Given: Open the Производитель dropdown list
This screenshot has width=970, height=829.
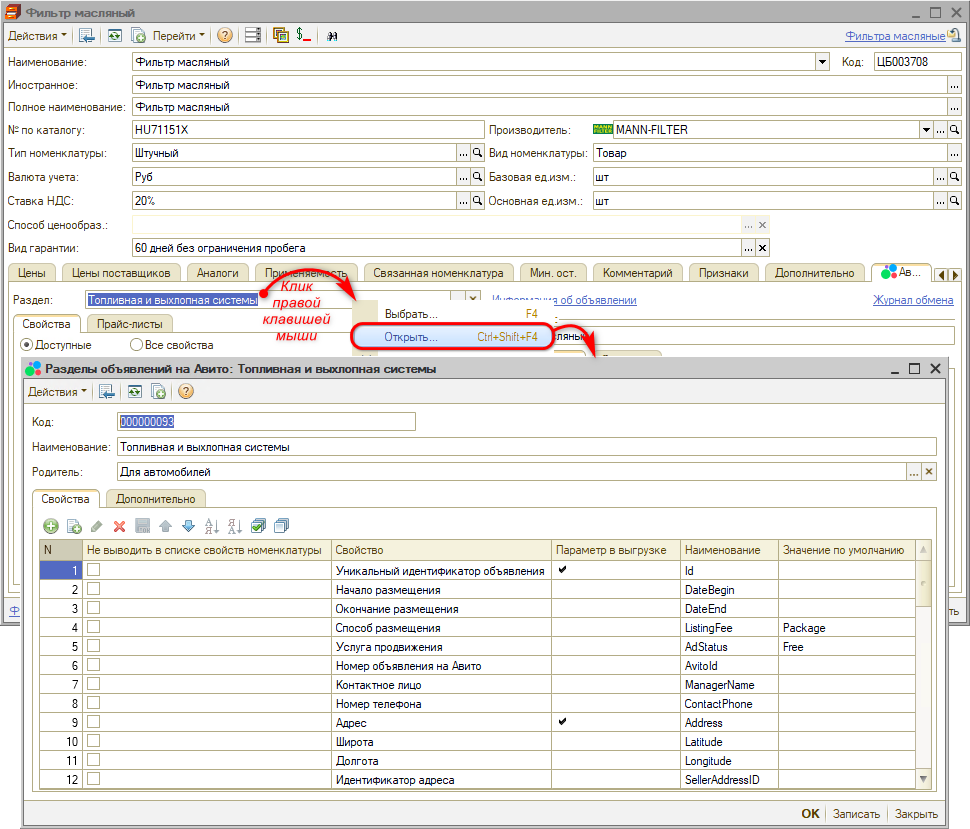Looking at the screenshot, I should [x=926, y=130].
